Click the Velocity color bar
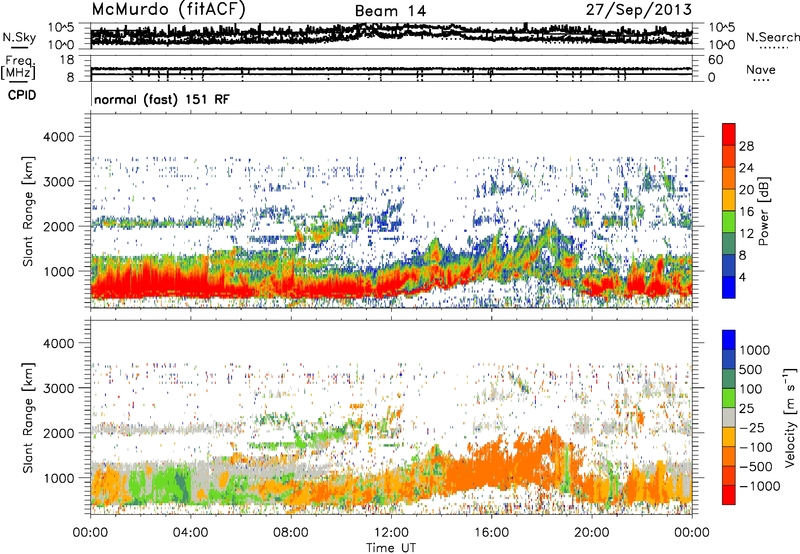 tap(729, 417)
